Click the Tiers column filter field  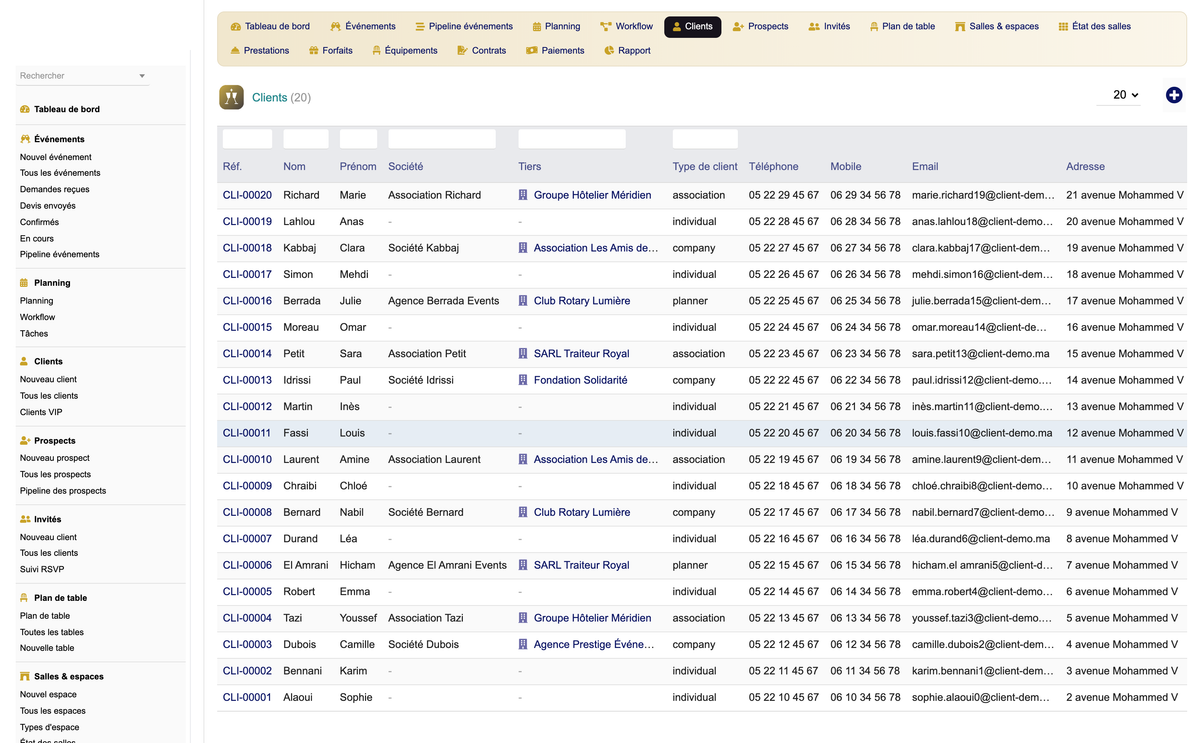(x=572, y=139)
